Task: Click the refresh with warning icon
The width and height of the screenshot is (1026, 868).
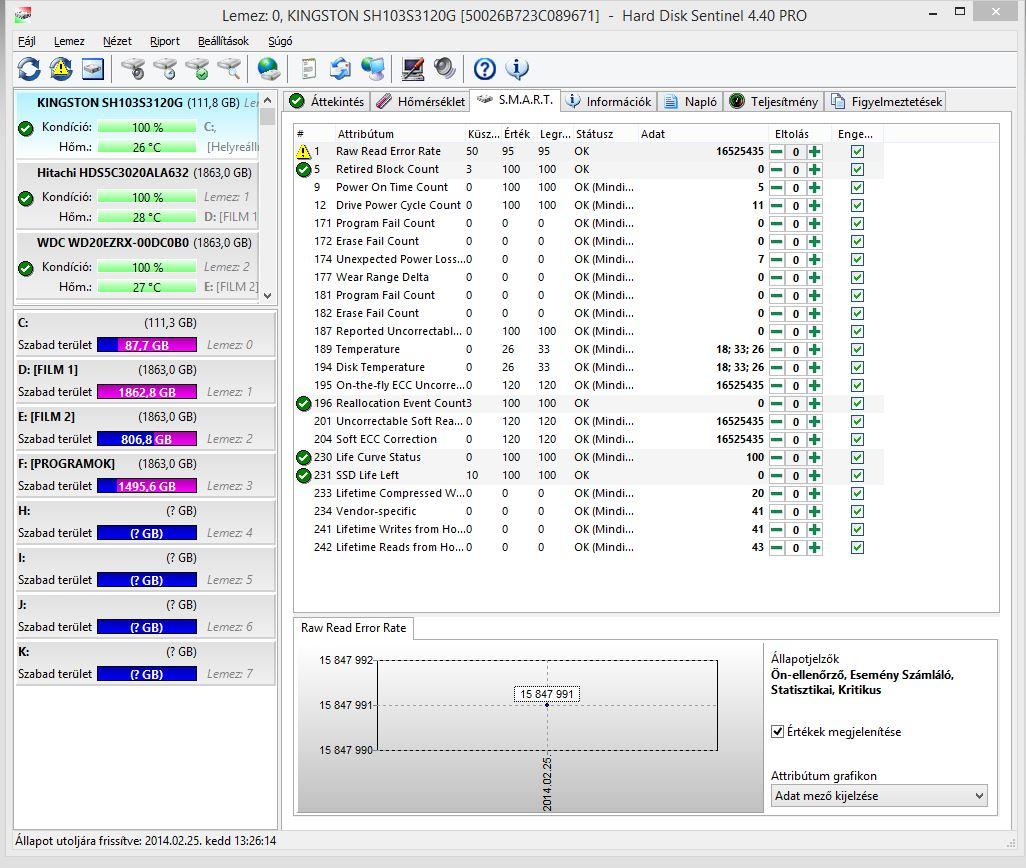Action: (61, 69)
